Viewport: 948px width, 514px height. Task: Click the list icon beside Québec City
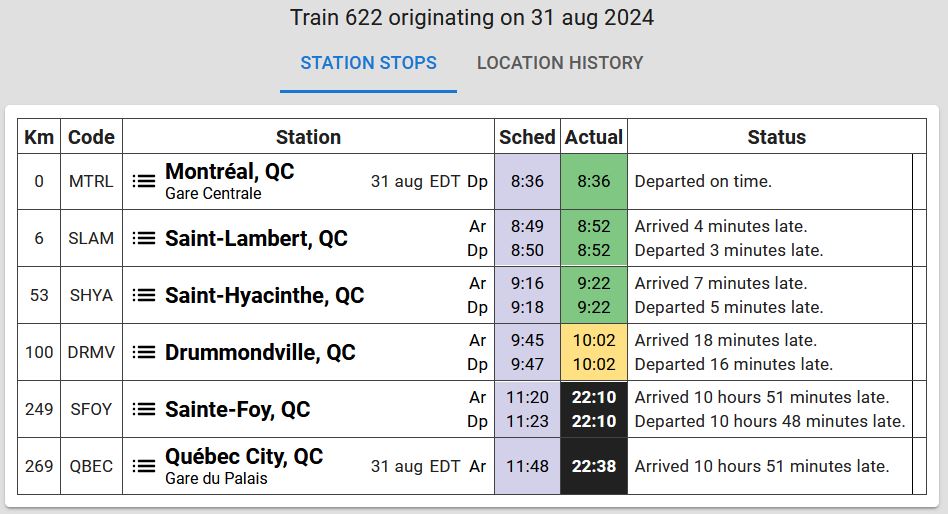[145, 466]
